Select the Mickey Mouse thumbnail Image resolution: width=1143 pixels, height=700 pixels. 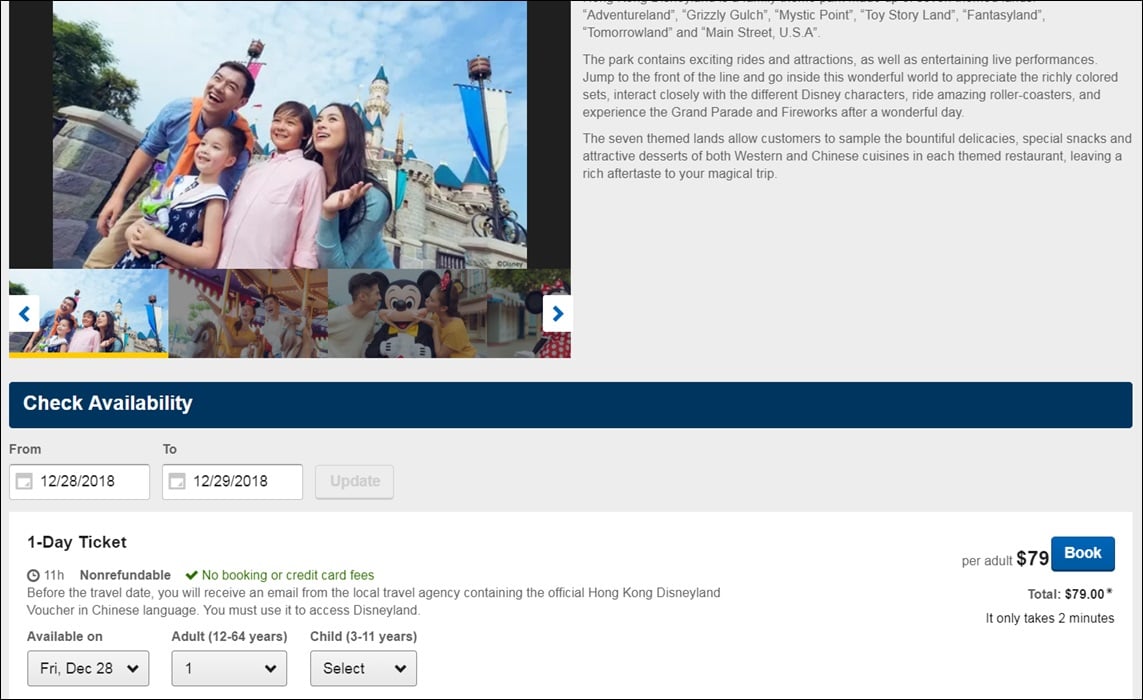pos(407,314)
